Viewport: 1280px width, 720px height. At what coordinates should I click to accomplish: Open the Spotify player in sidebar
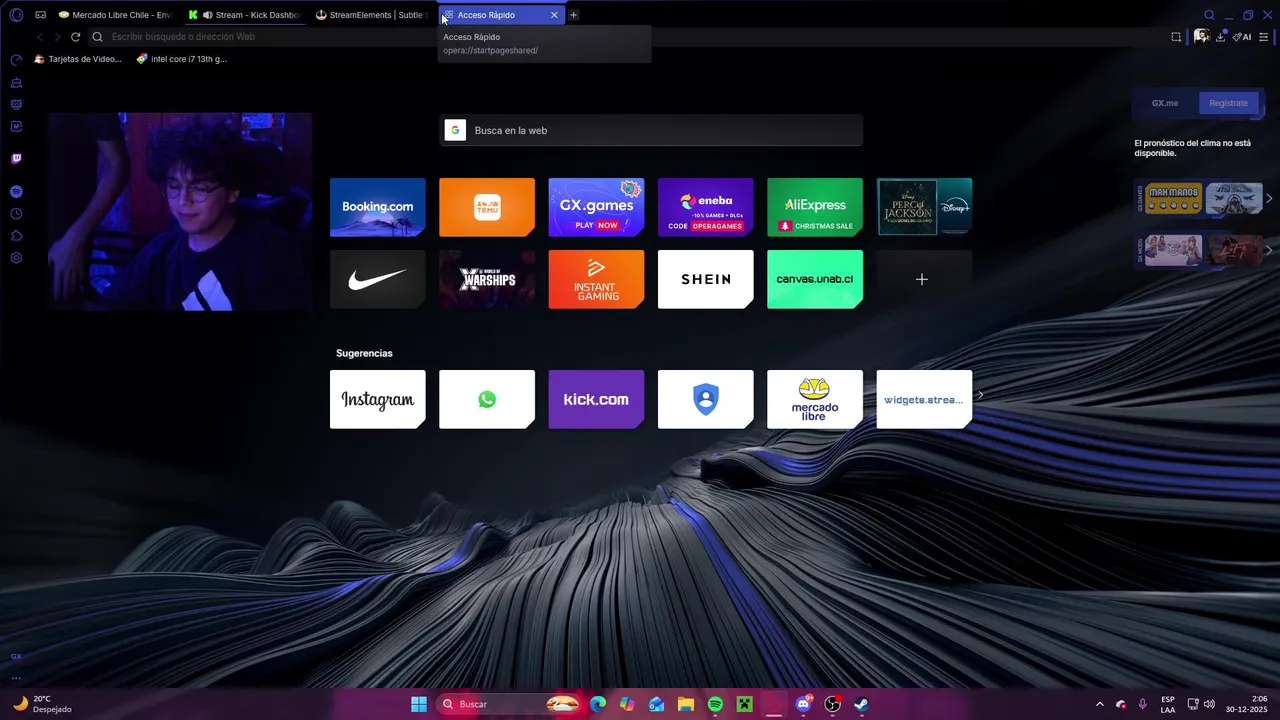[x=16, y=191]
